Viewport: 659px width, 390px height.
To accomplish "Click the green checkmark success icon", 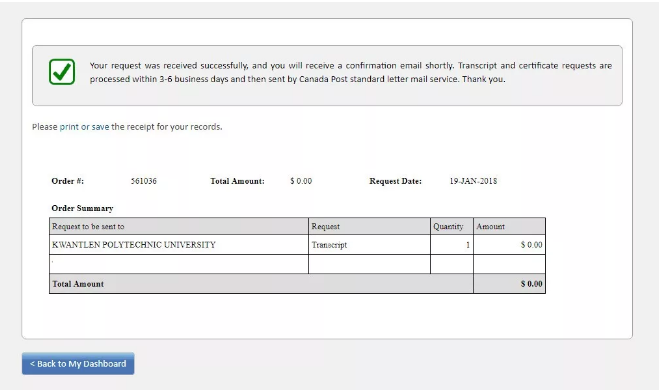I will [62, 72].
